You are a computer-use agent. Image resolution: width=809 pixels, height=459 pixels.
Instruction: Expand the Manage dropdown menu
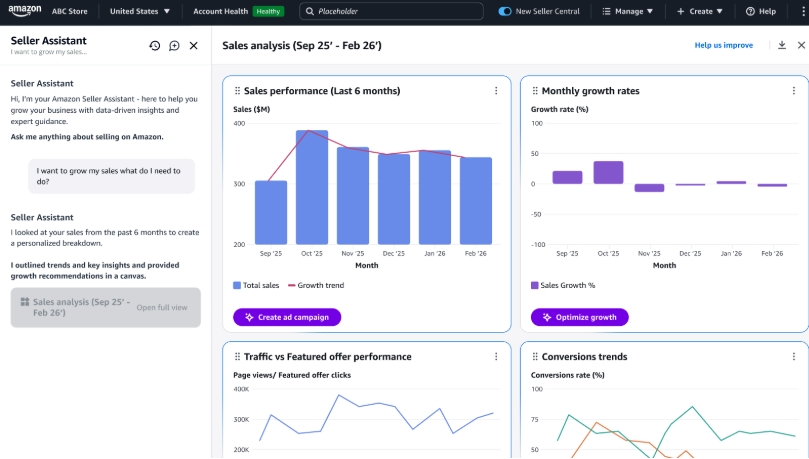[628, 11]
